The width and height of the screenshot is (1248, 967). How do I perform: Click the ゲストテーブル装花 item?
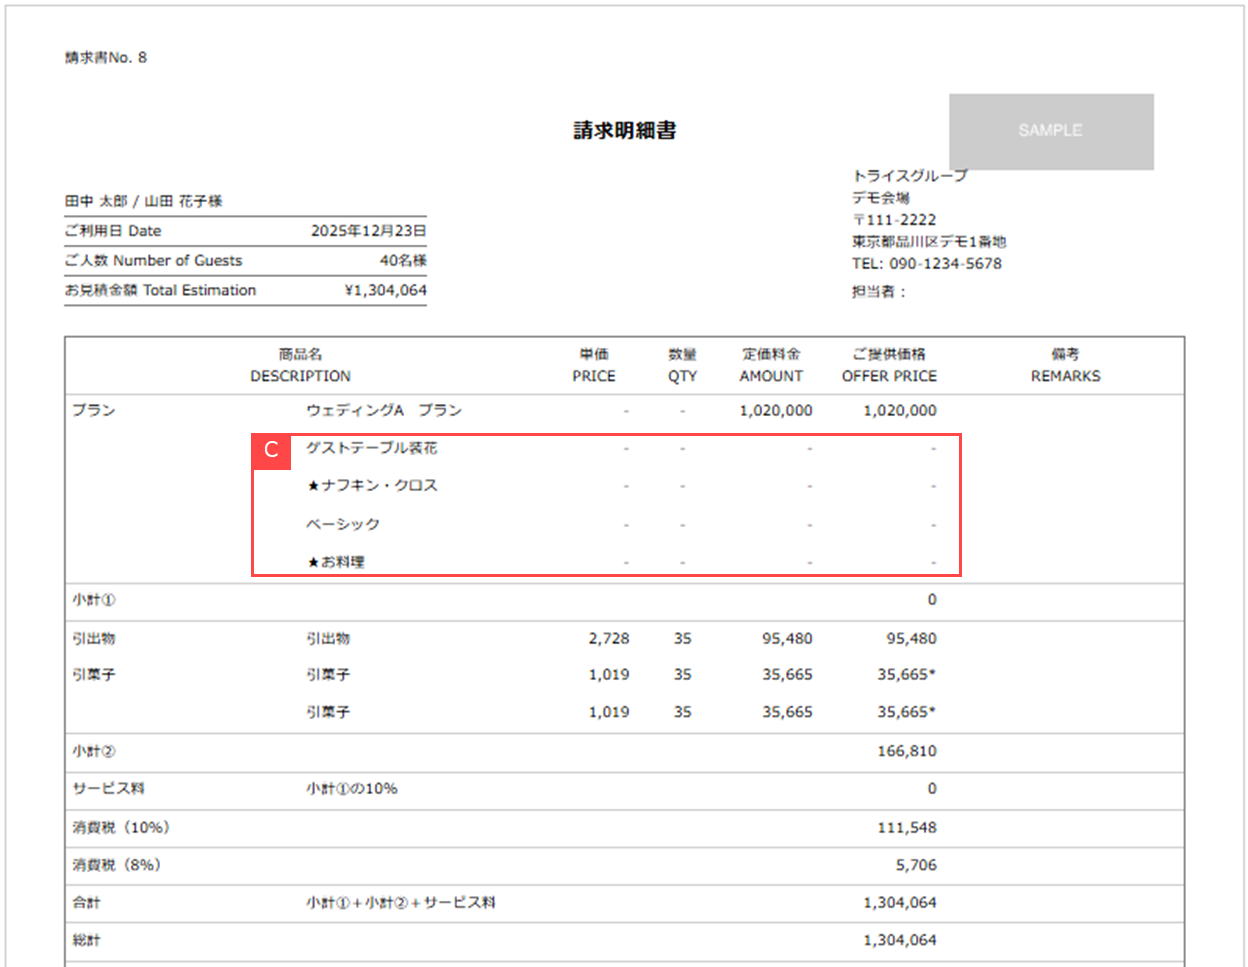click(371, 448)
